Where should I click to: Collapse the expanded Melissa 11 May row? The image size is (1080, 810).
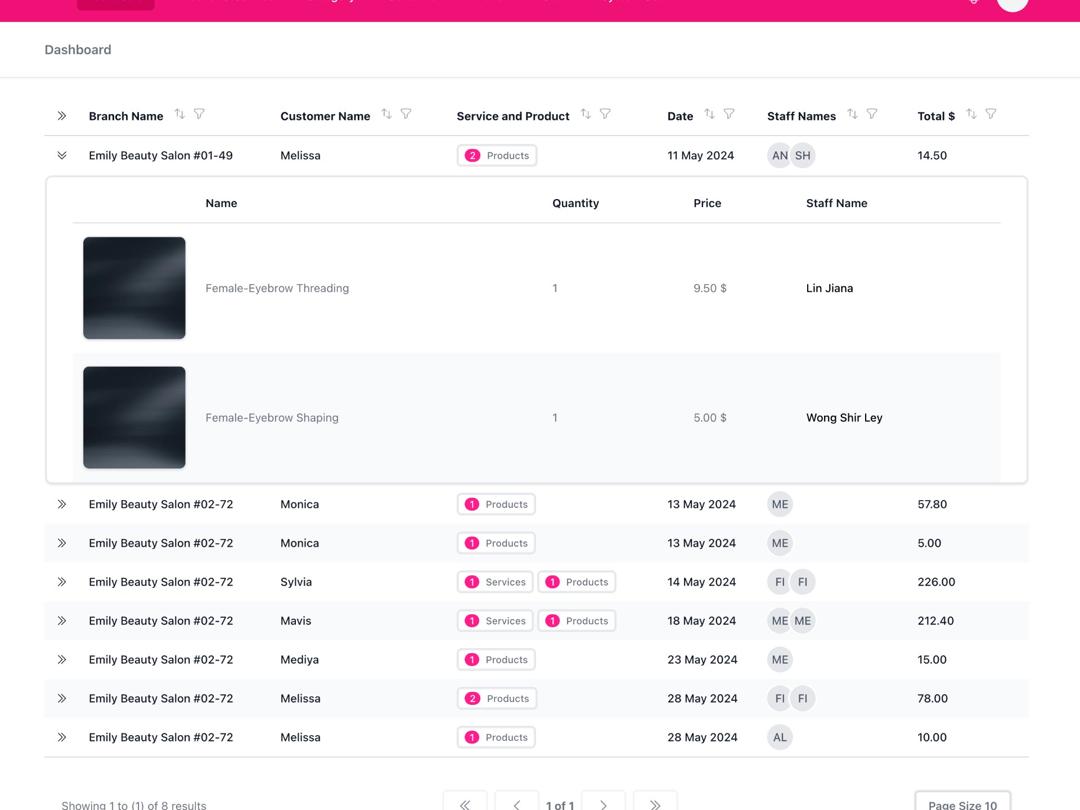pyautogui.click(x=62, y=156)
